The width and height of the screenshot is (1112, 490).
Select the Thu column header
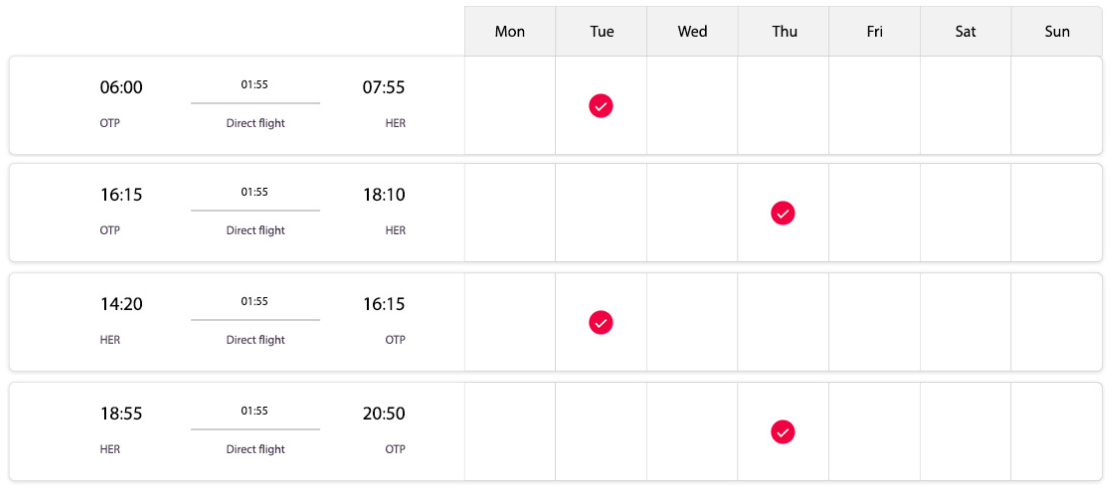point(784,31)
